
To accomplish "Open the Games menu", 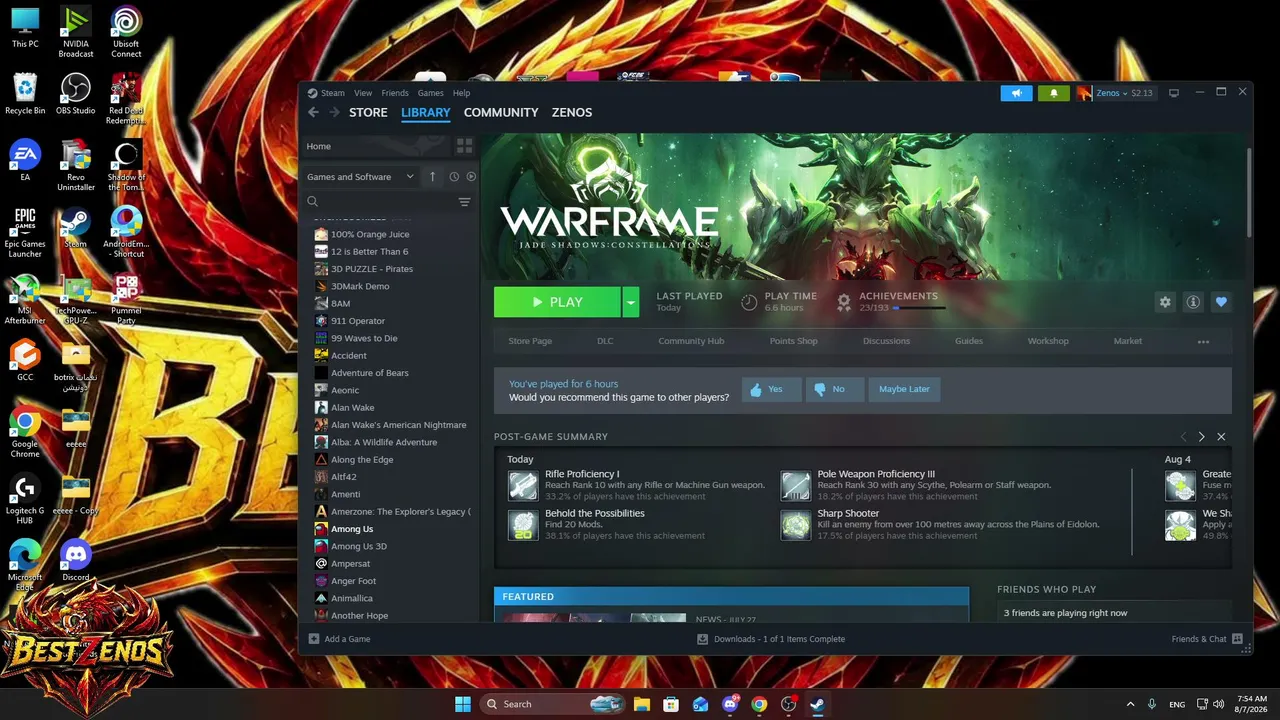I will (x=431, y=93).
